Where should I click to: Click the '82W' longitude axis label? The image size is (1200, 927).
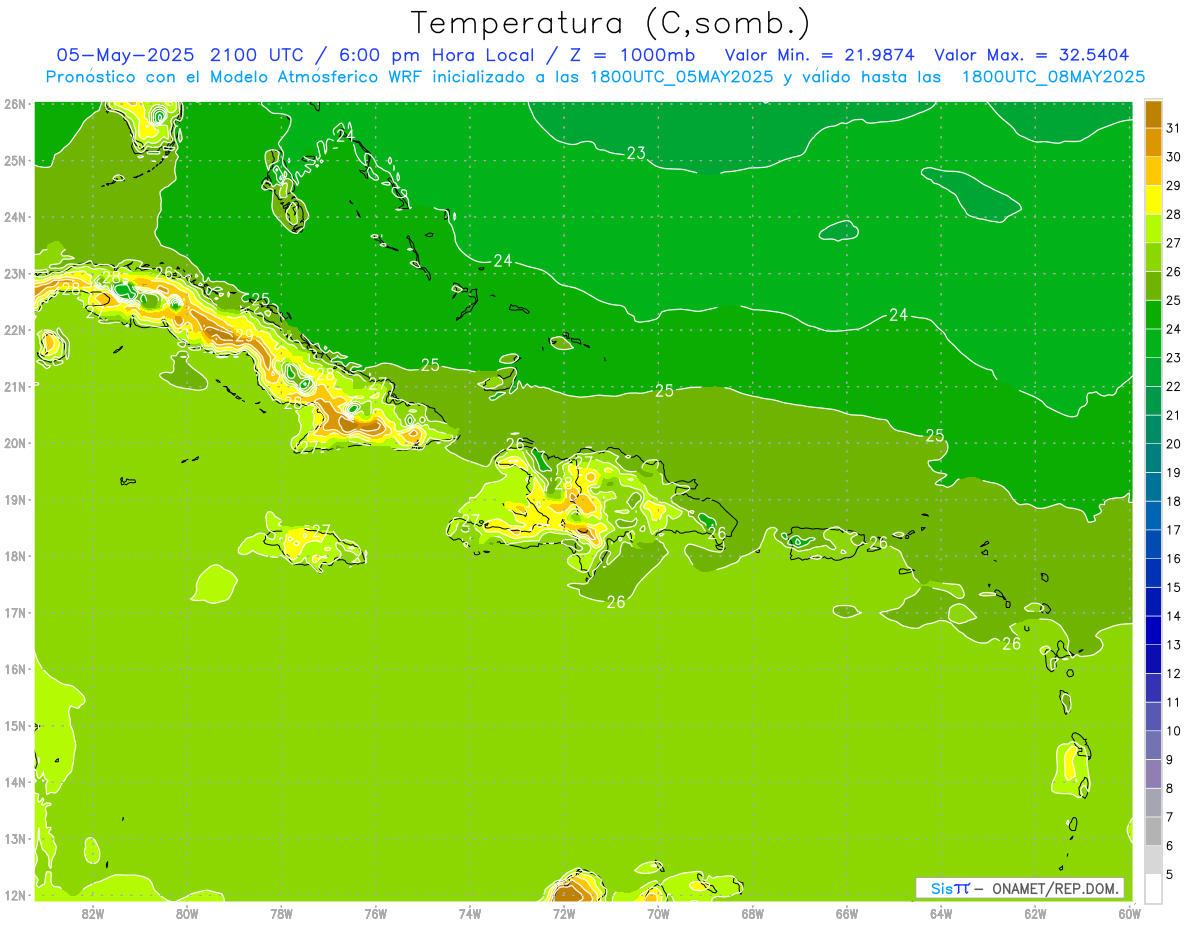click(x=93, y=913)
